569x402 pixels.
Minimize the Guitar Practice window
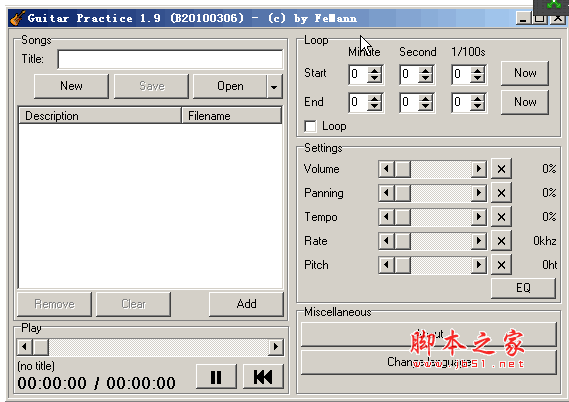[523, 19]
